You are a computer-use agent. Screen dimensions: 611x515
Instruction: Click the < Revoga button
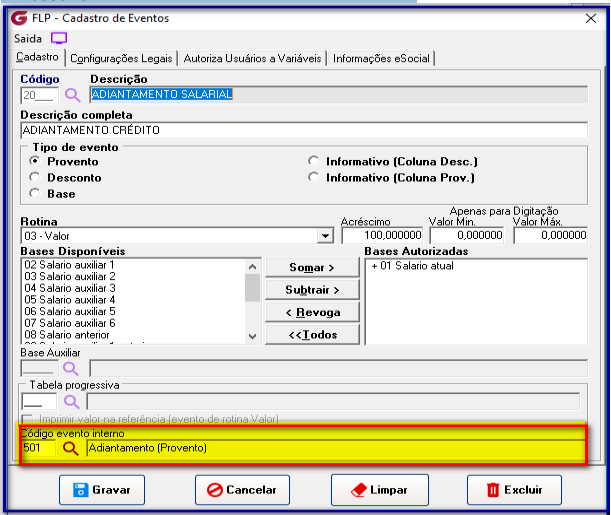312,312
